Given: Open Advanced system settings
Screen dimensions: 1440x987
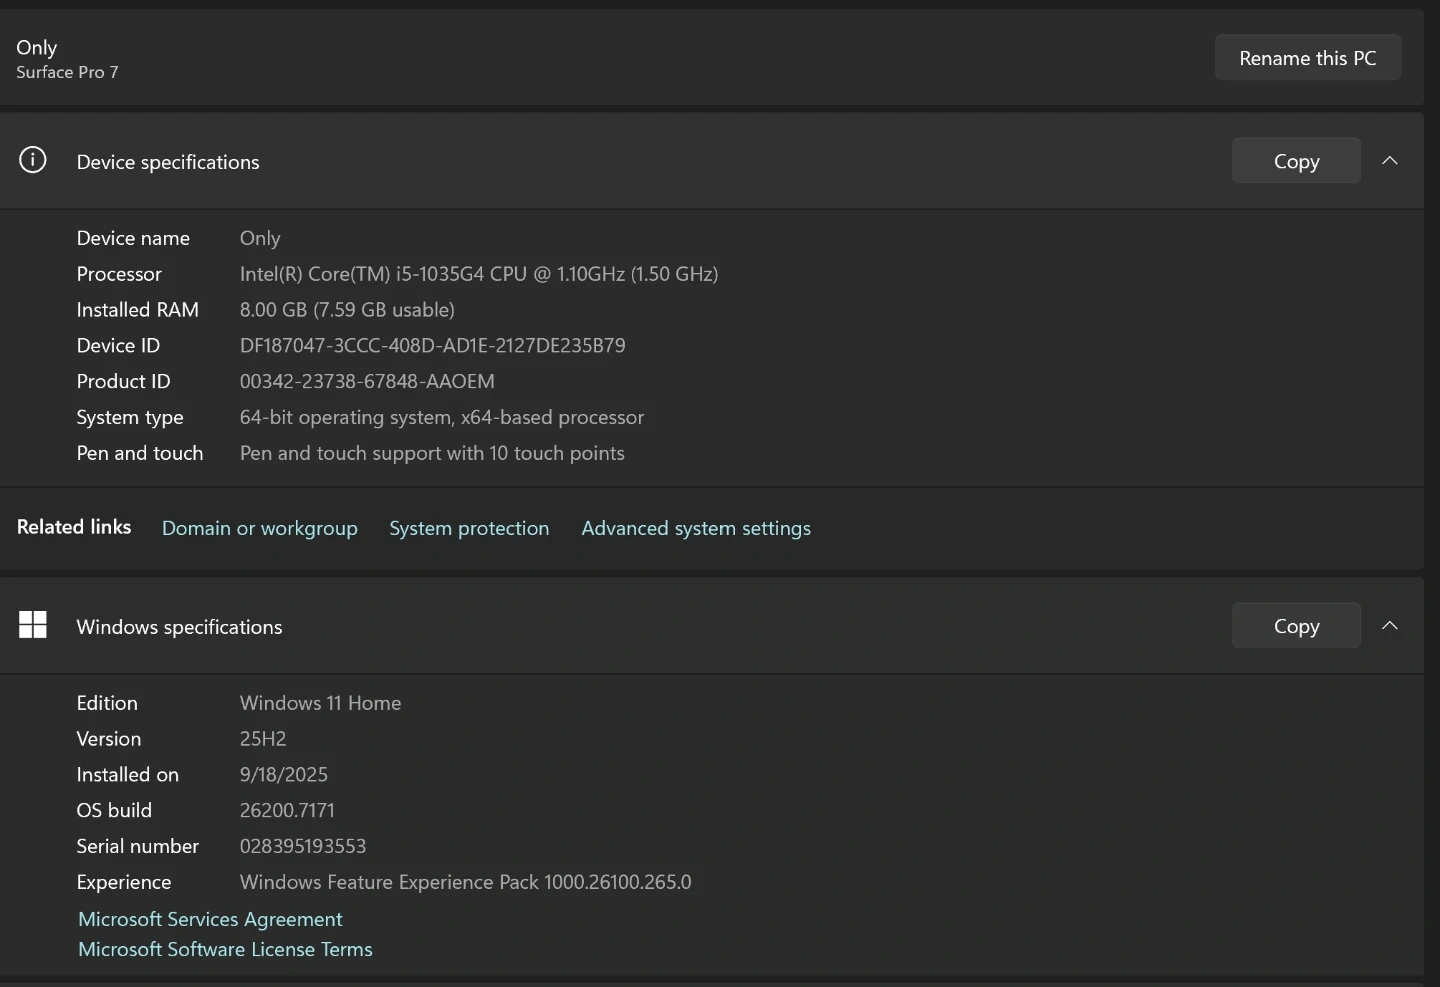Looking at the screenshot, I should [696, 528].
